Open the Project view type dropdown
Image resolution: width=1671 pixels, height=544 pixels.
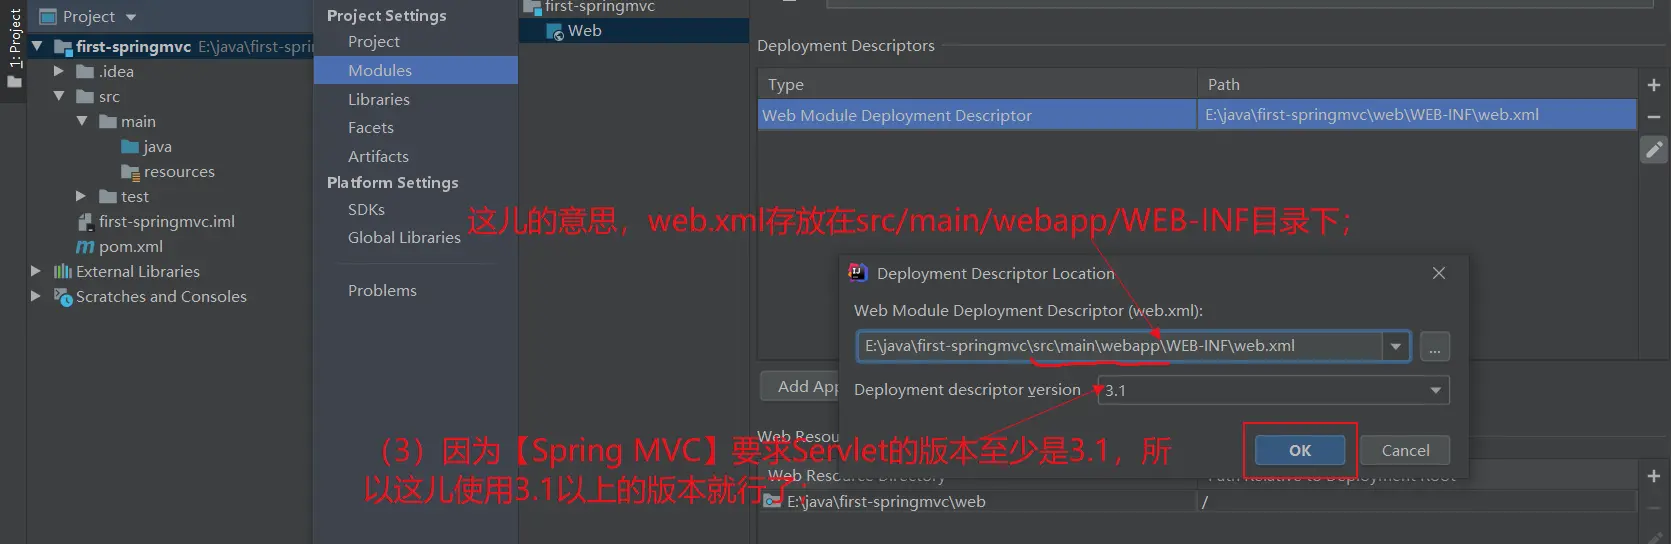(x=131, y=17)
